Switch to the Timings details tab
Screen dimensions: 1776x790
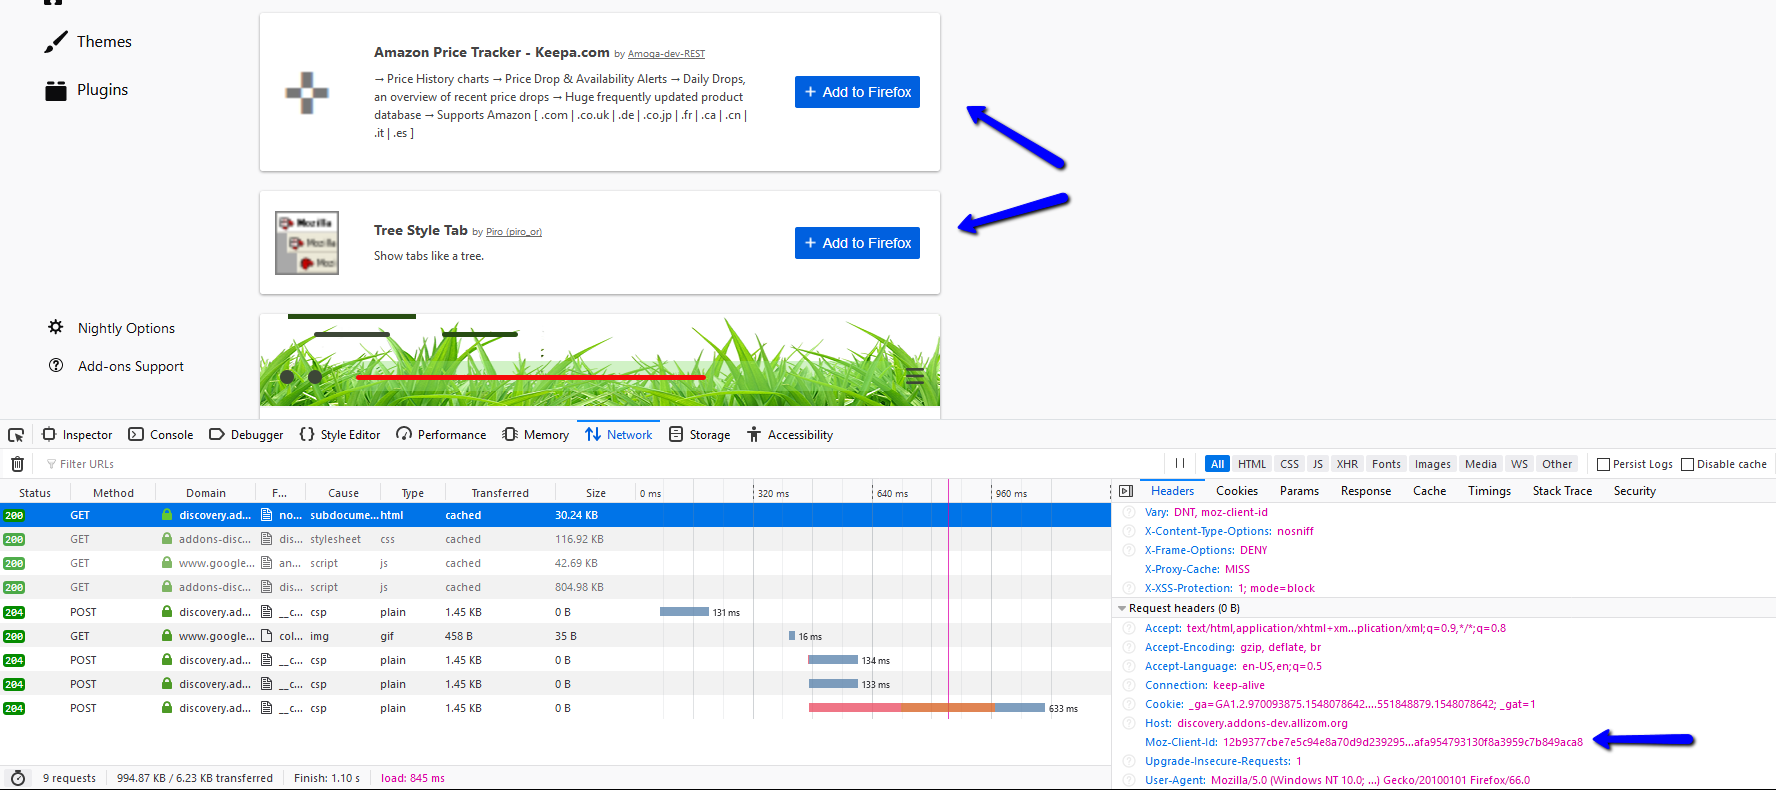1490,491
